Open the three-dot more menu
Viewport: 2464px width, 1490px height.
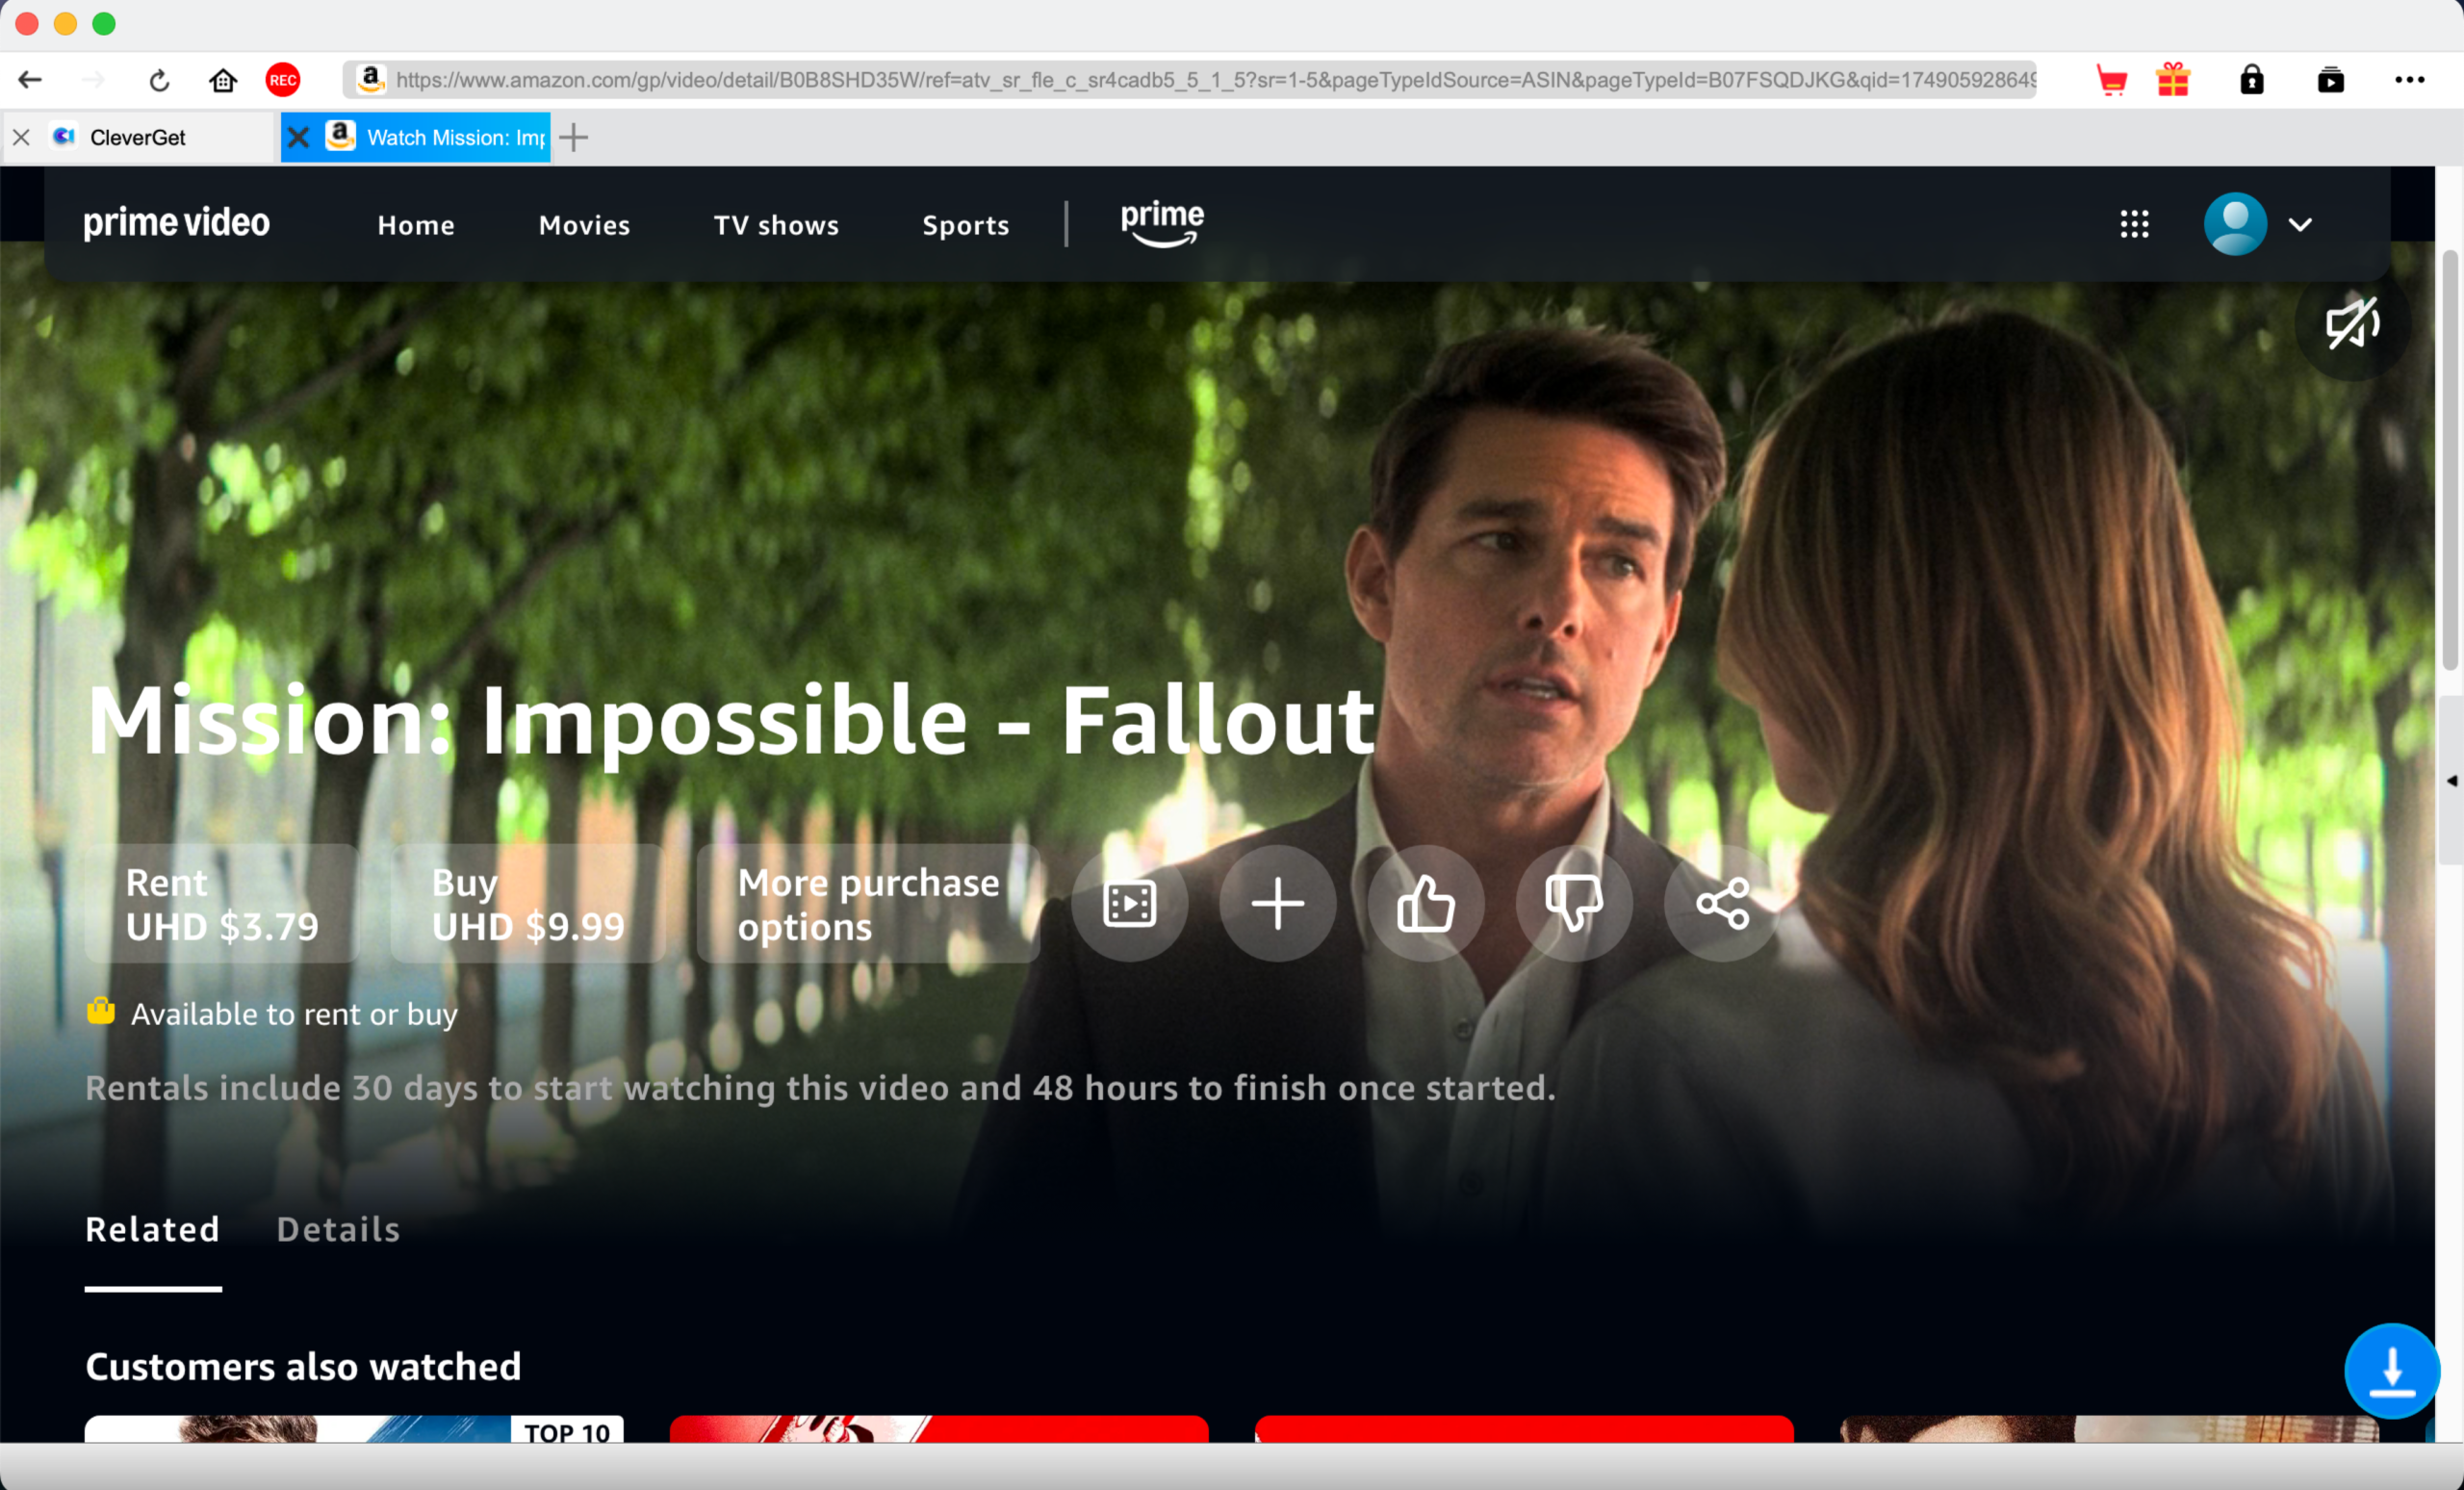pyautogui.click(x=2409, y=80)
